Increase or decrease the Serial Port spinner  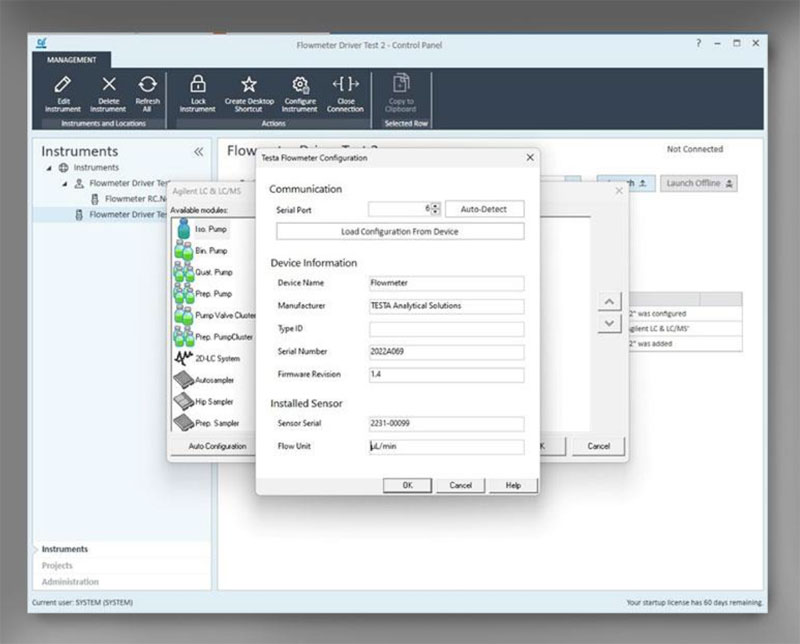click(435, 209)
